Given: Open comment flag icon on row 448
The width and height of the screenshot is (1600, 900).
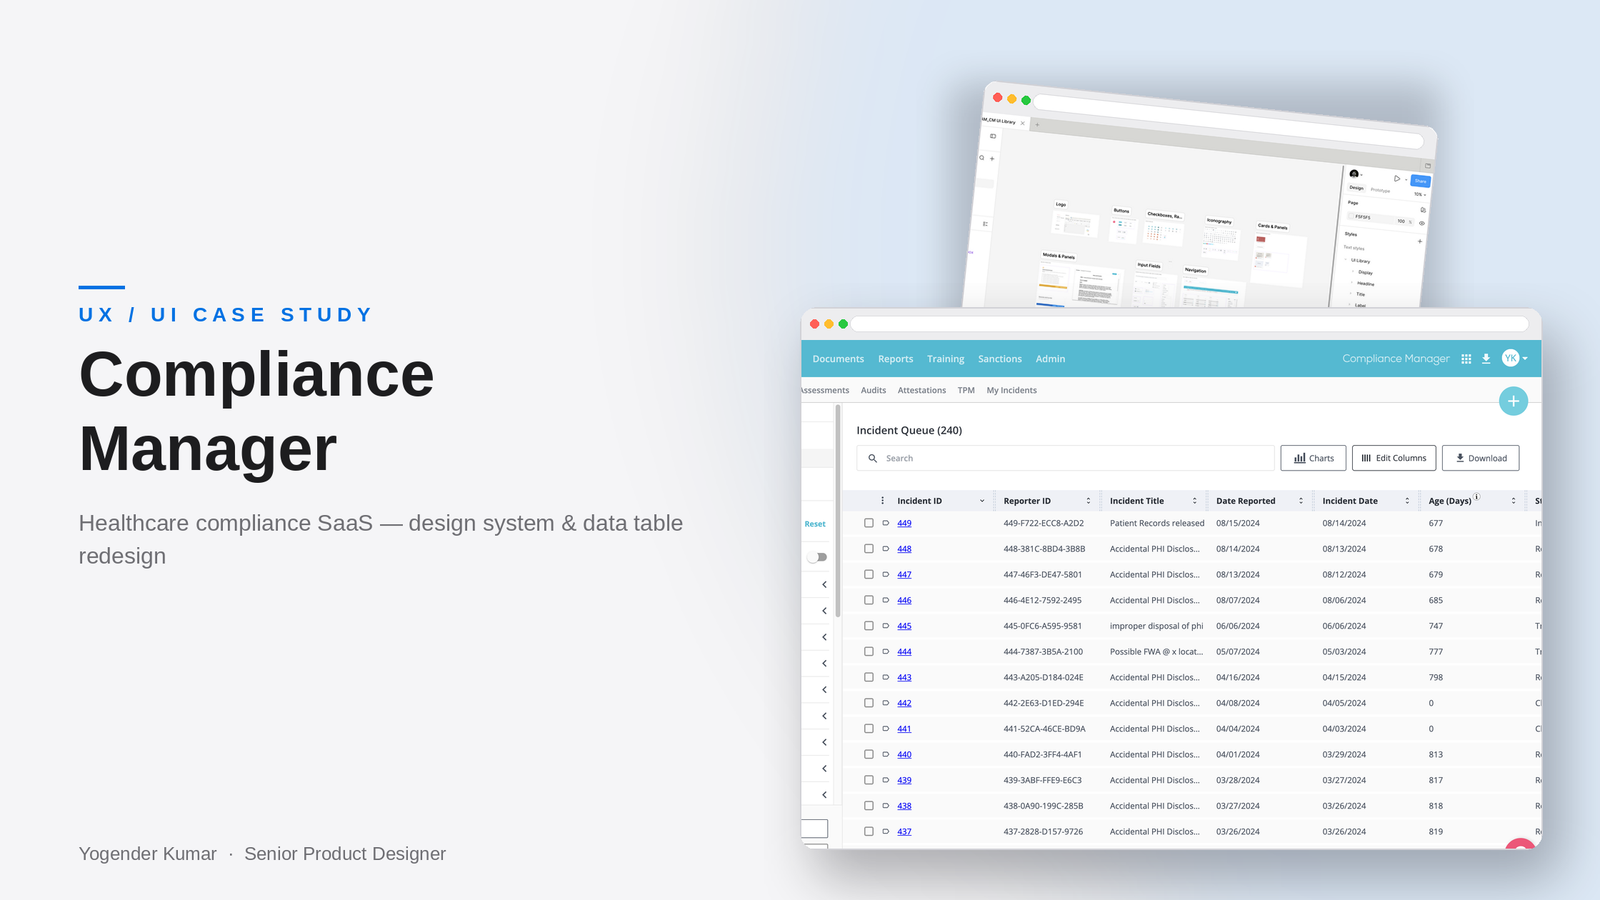Looking at the screenshot, I should pos(886,549).
